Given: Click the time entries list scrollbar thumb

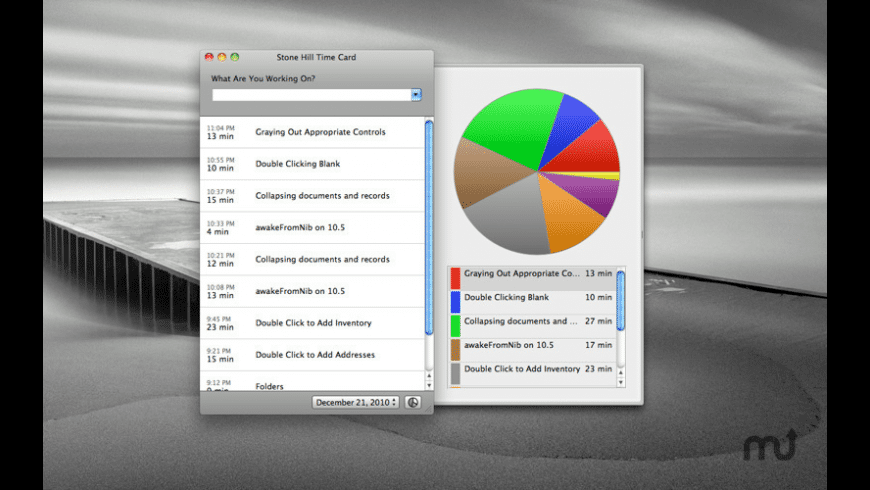Looking at the screenshot, I should click(x=429, y=228).
